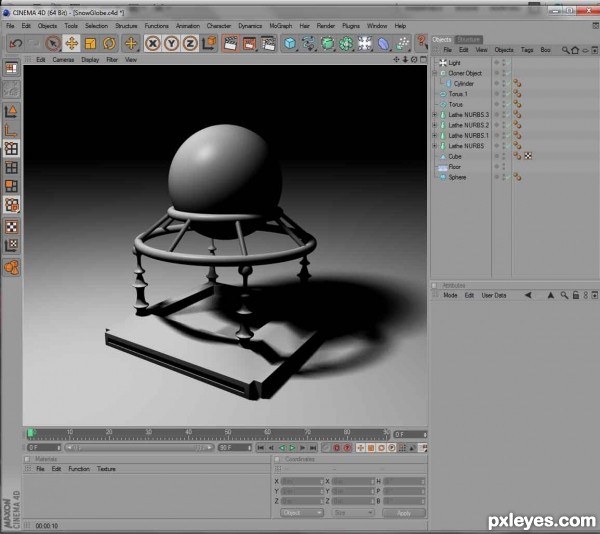Open the Attributes Mode menu
The image size is (600, 534).
pyautogui.click(x=450, y=295)
